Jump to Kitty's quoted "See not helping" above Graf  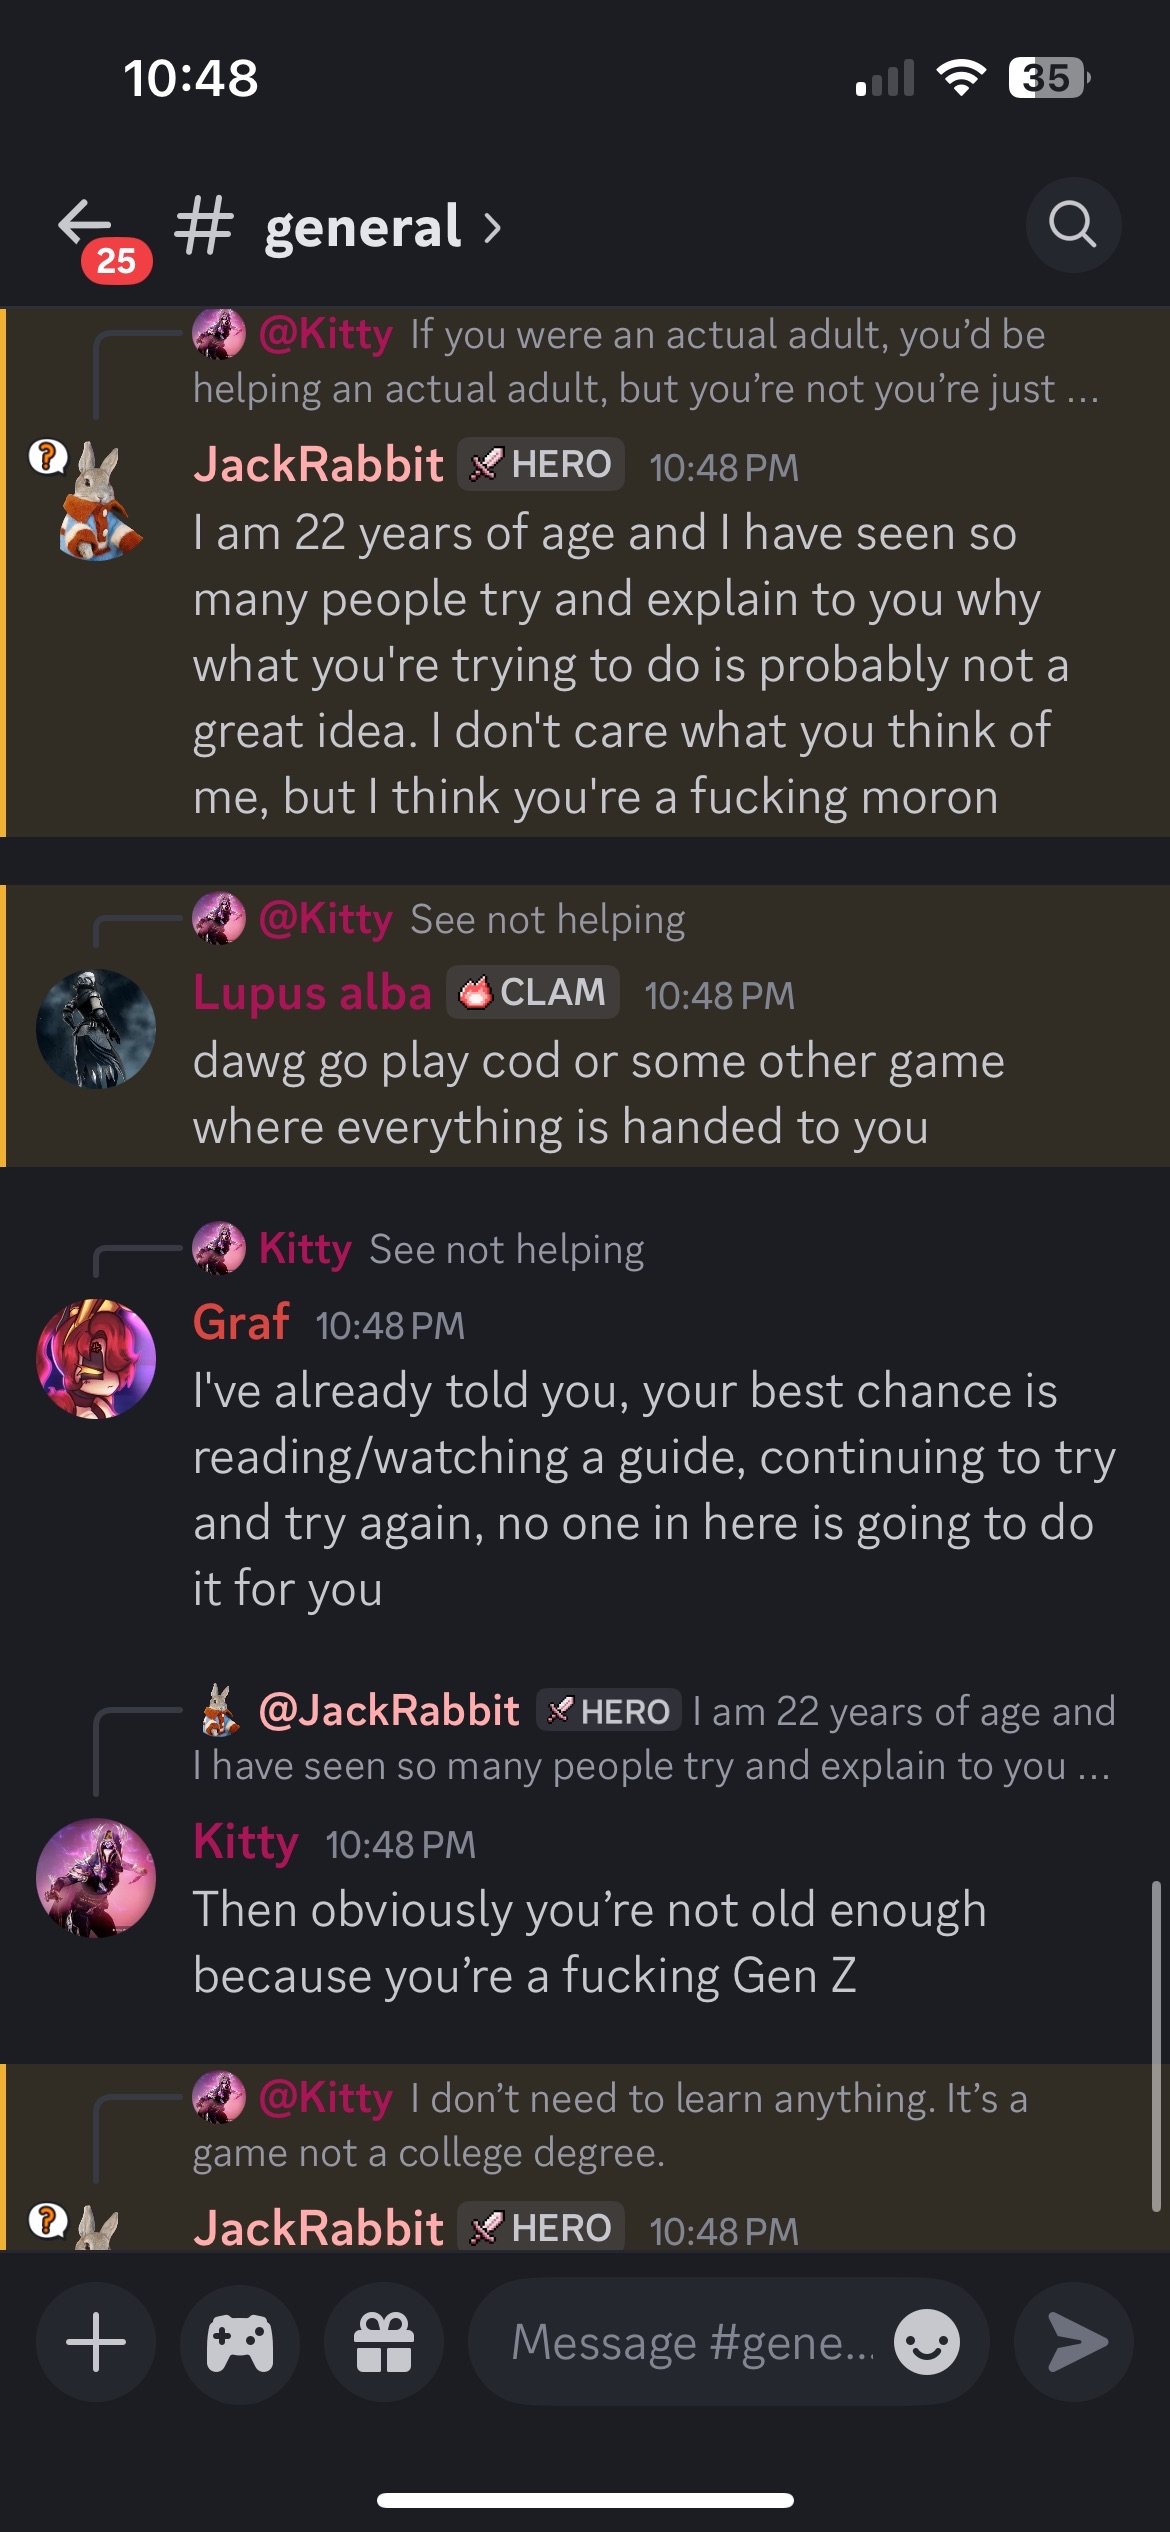506,1250
